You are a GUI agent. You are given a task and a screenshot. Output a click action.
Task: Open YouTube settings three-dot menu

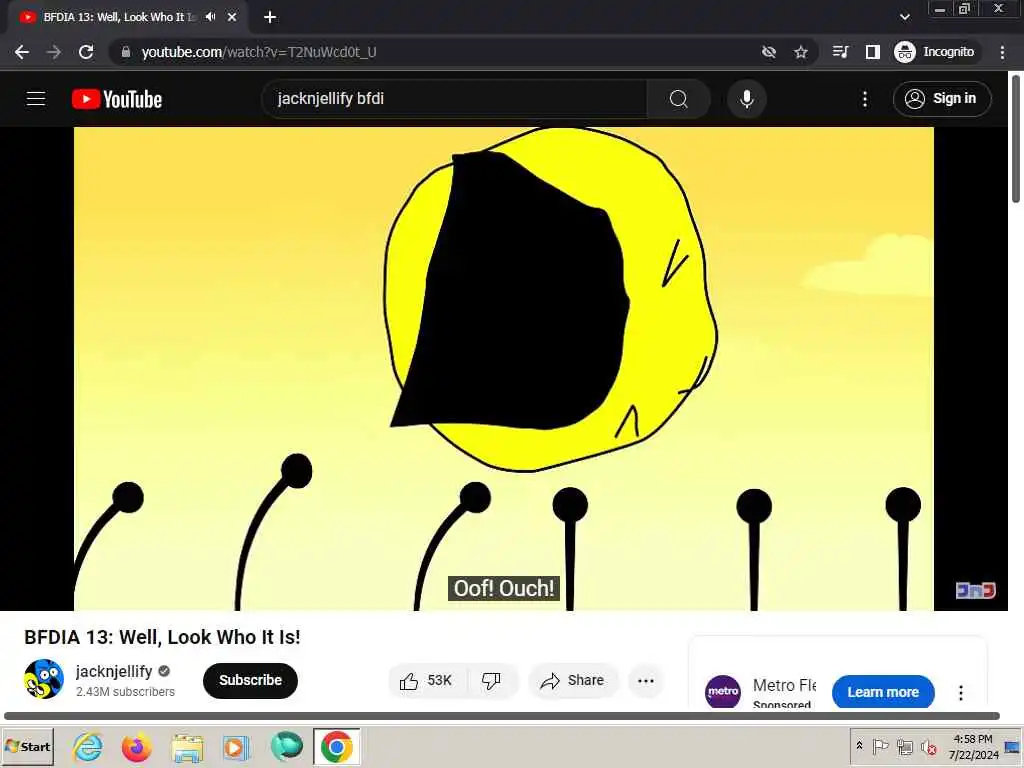coord(865,99)
